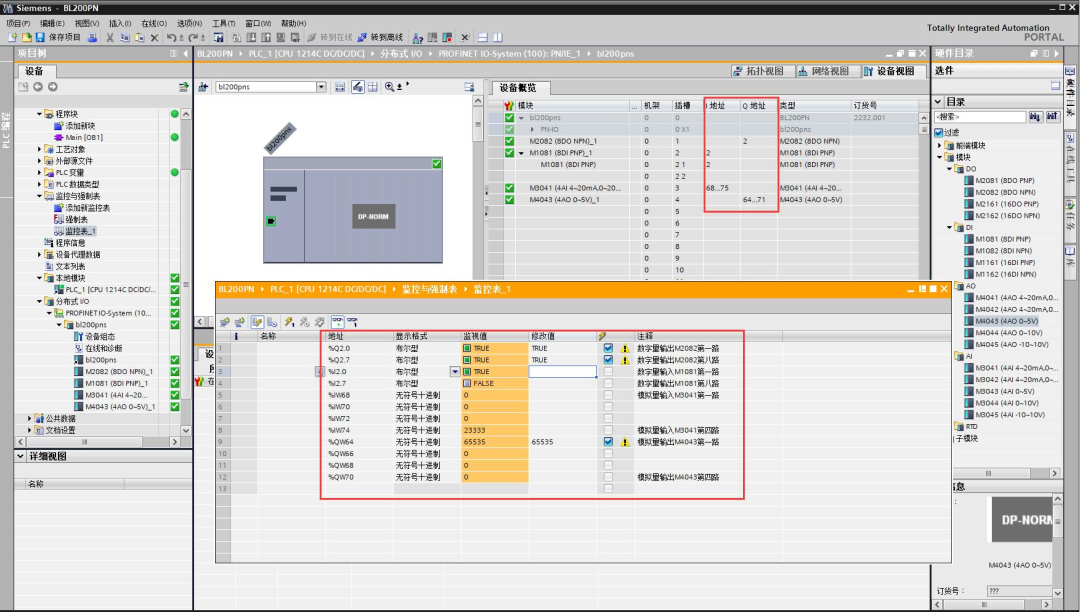This screenshot has height=612, width=1080.
Task: Open the 在线(O) menu
Action: (154, 23)
